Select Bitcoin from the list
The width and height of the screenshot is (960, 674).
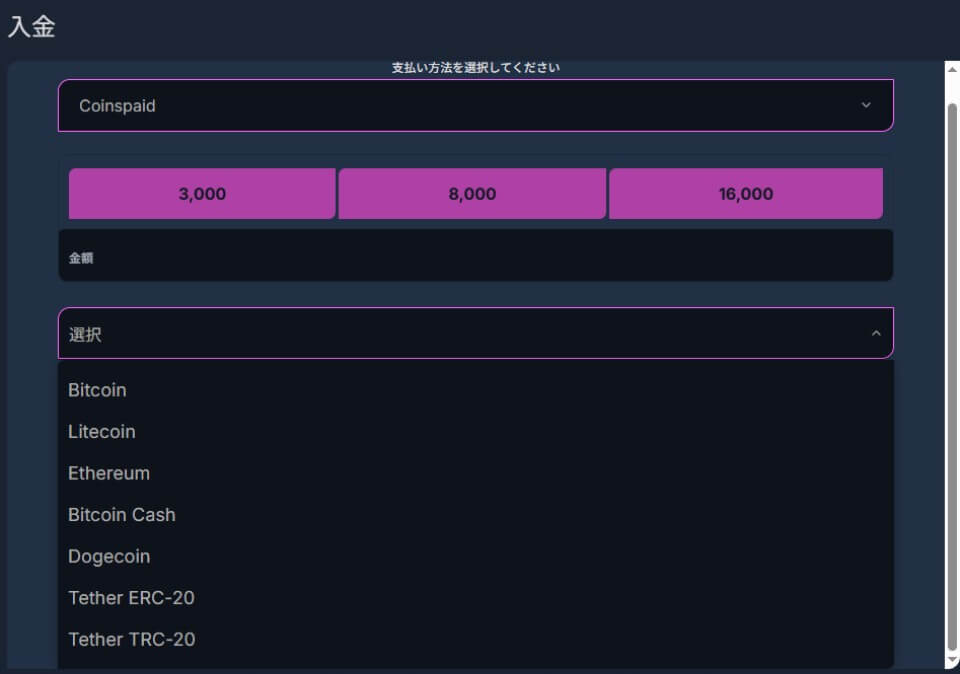click(x=476, y=390)
